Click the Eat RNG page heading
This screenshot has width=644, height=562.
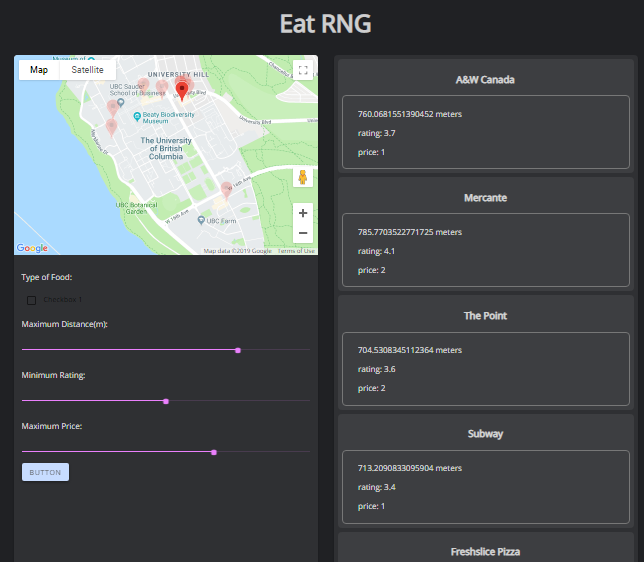coord(326,23)
